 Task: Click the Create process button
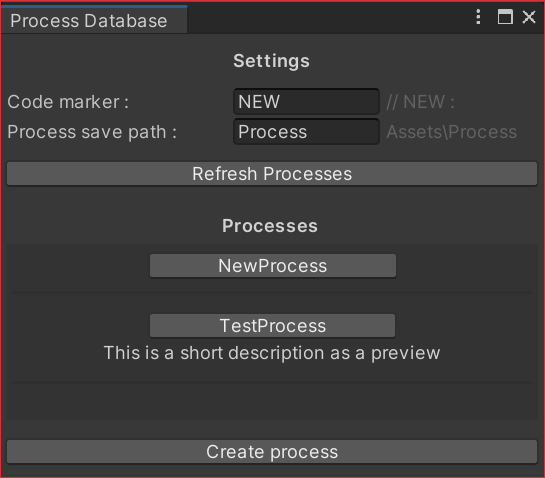click(x=272, y=452)
